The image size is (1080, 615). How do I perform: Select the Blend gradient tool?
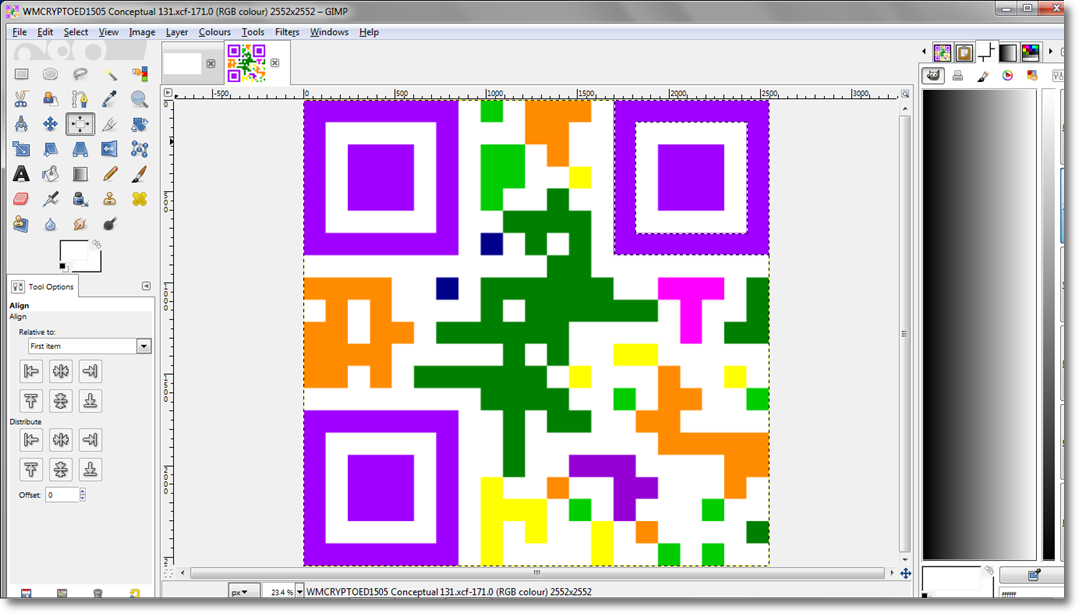pyautogui.click(x=80, y=174)
